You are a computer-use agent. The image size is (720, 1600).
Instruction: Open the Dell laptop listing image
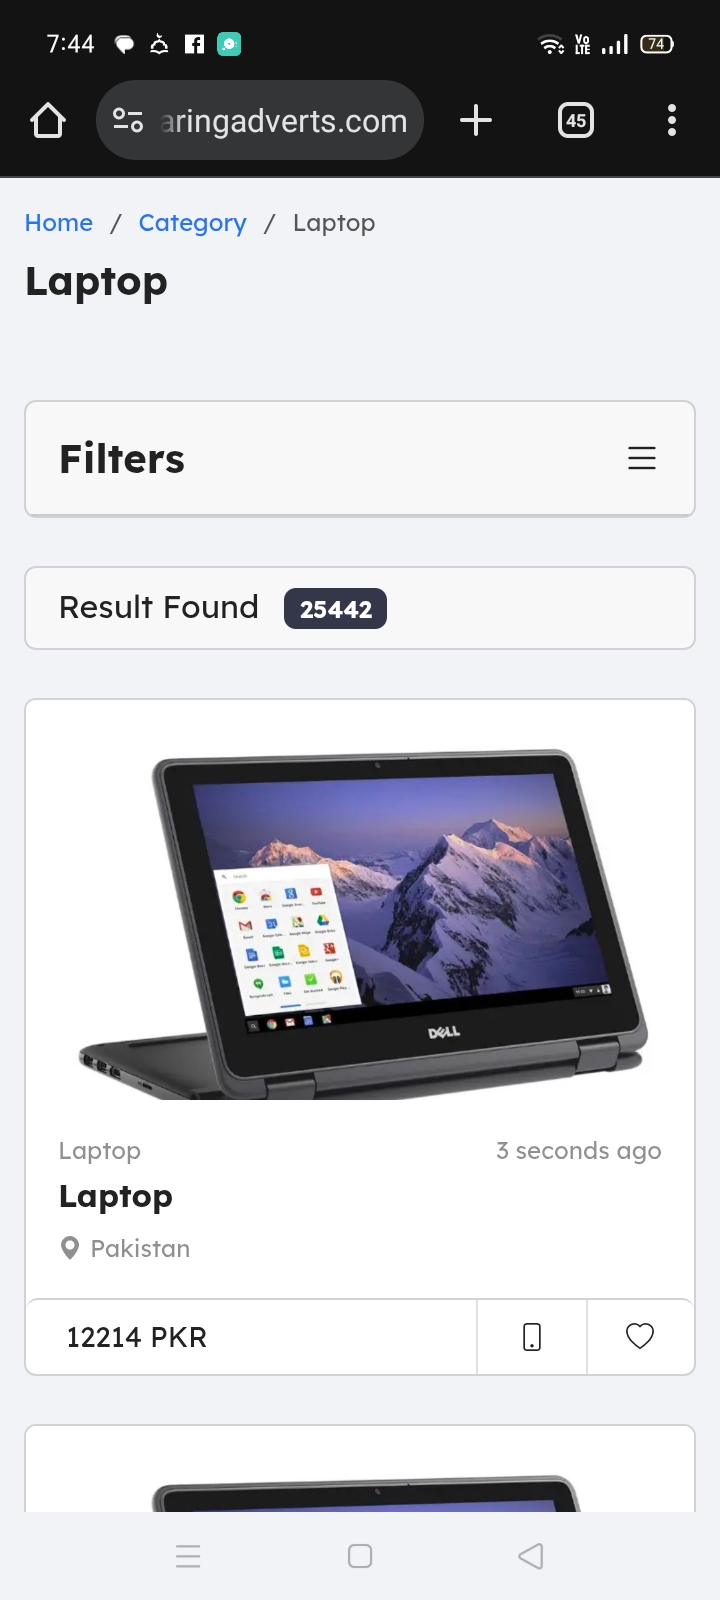click(x=360, y=924)
